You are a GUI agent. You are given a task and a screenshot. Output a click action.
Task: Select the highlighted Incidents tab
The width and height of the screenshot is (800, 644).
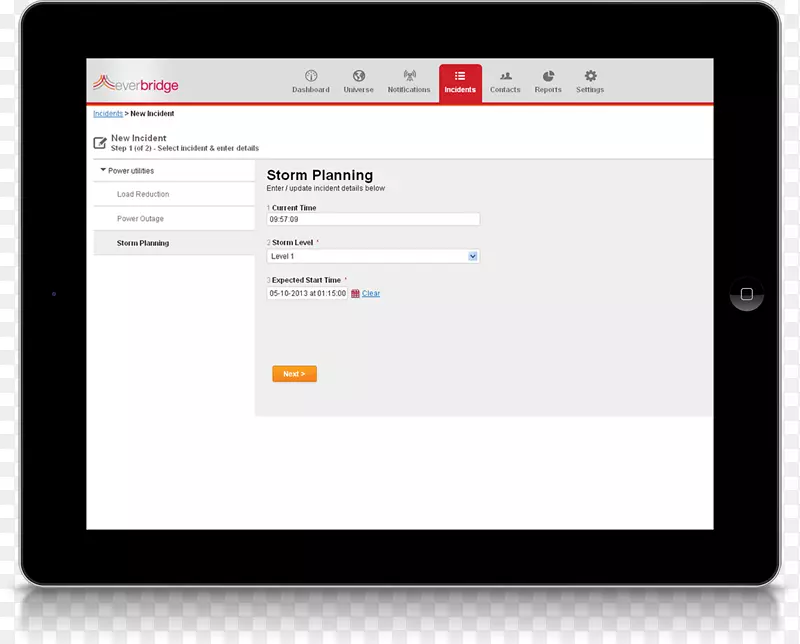pyautogui.click(x=460, y=82)
